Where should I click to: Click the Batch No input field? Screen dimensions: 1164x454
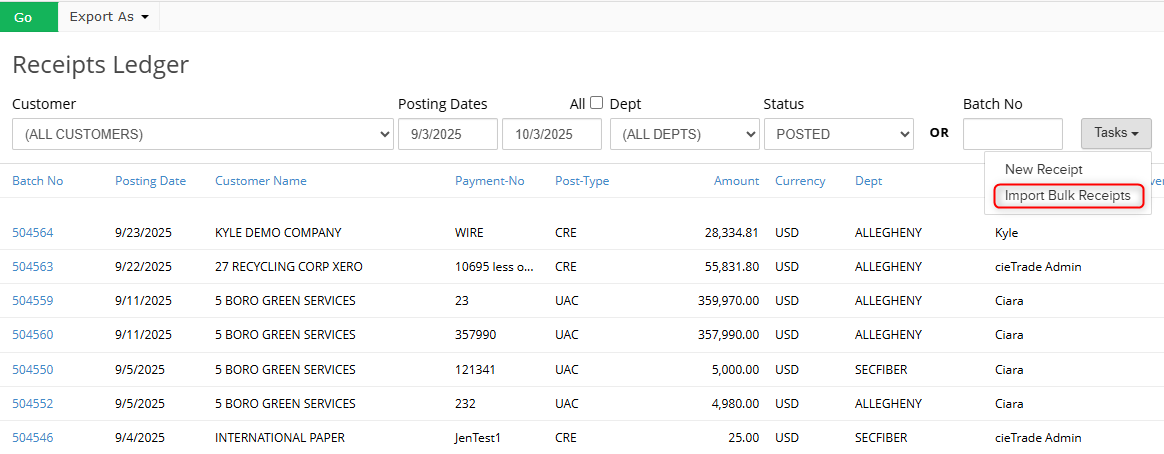(1013, 134)
